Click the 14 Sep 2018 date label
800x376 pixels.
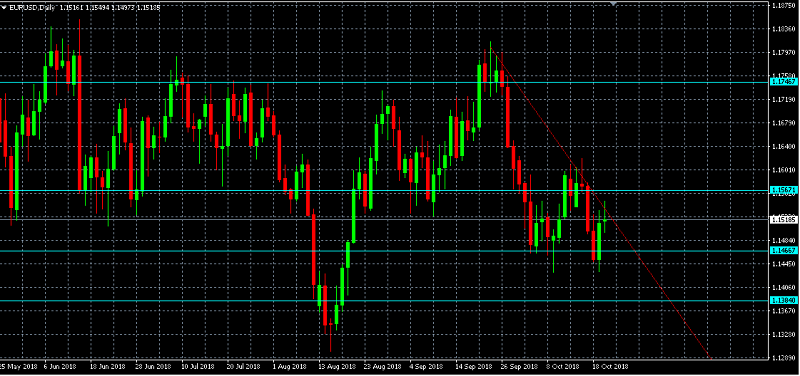[x=474, y=366]
